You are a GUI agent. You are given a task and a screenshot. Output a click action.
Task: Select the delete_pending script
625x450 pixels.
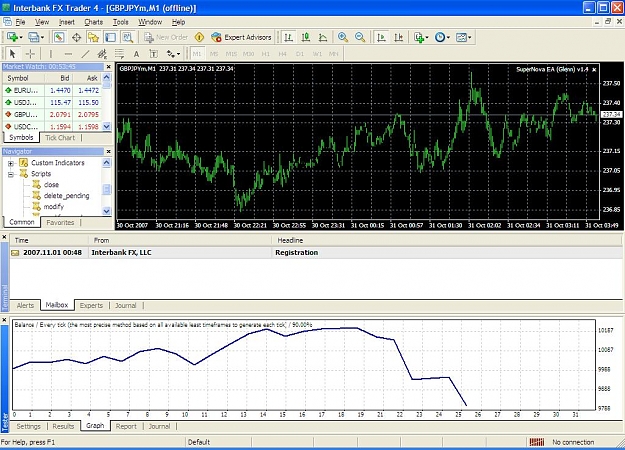click(x=67, y=196)
